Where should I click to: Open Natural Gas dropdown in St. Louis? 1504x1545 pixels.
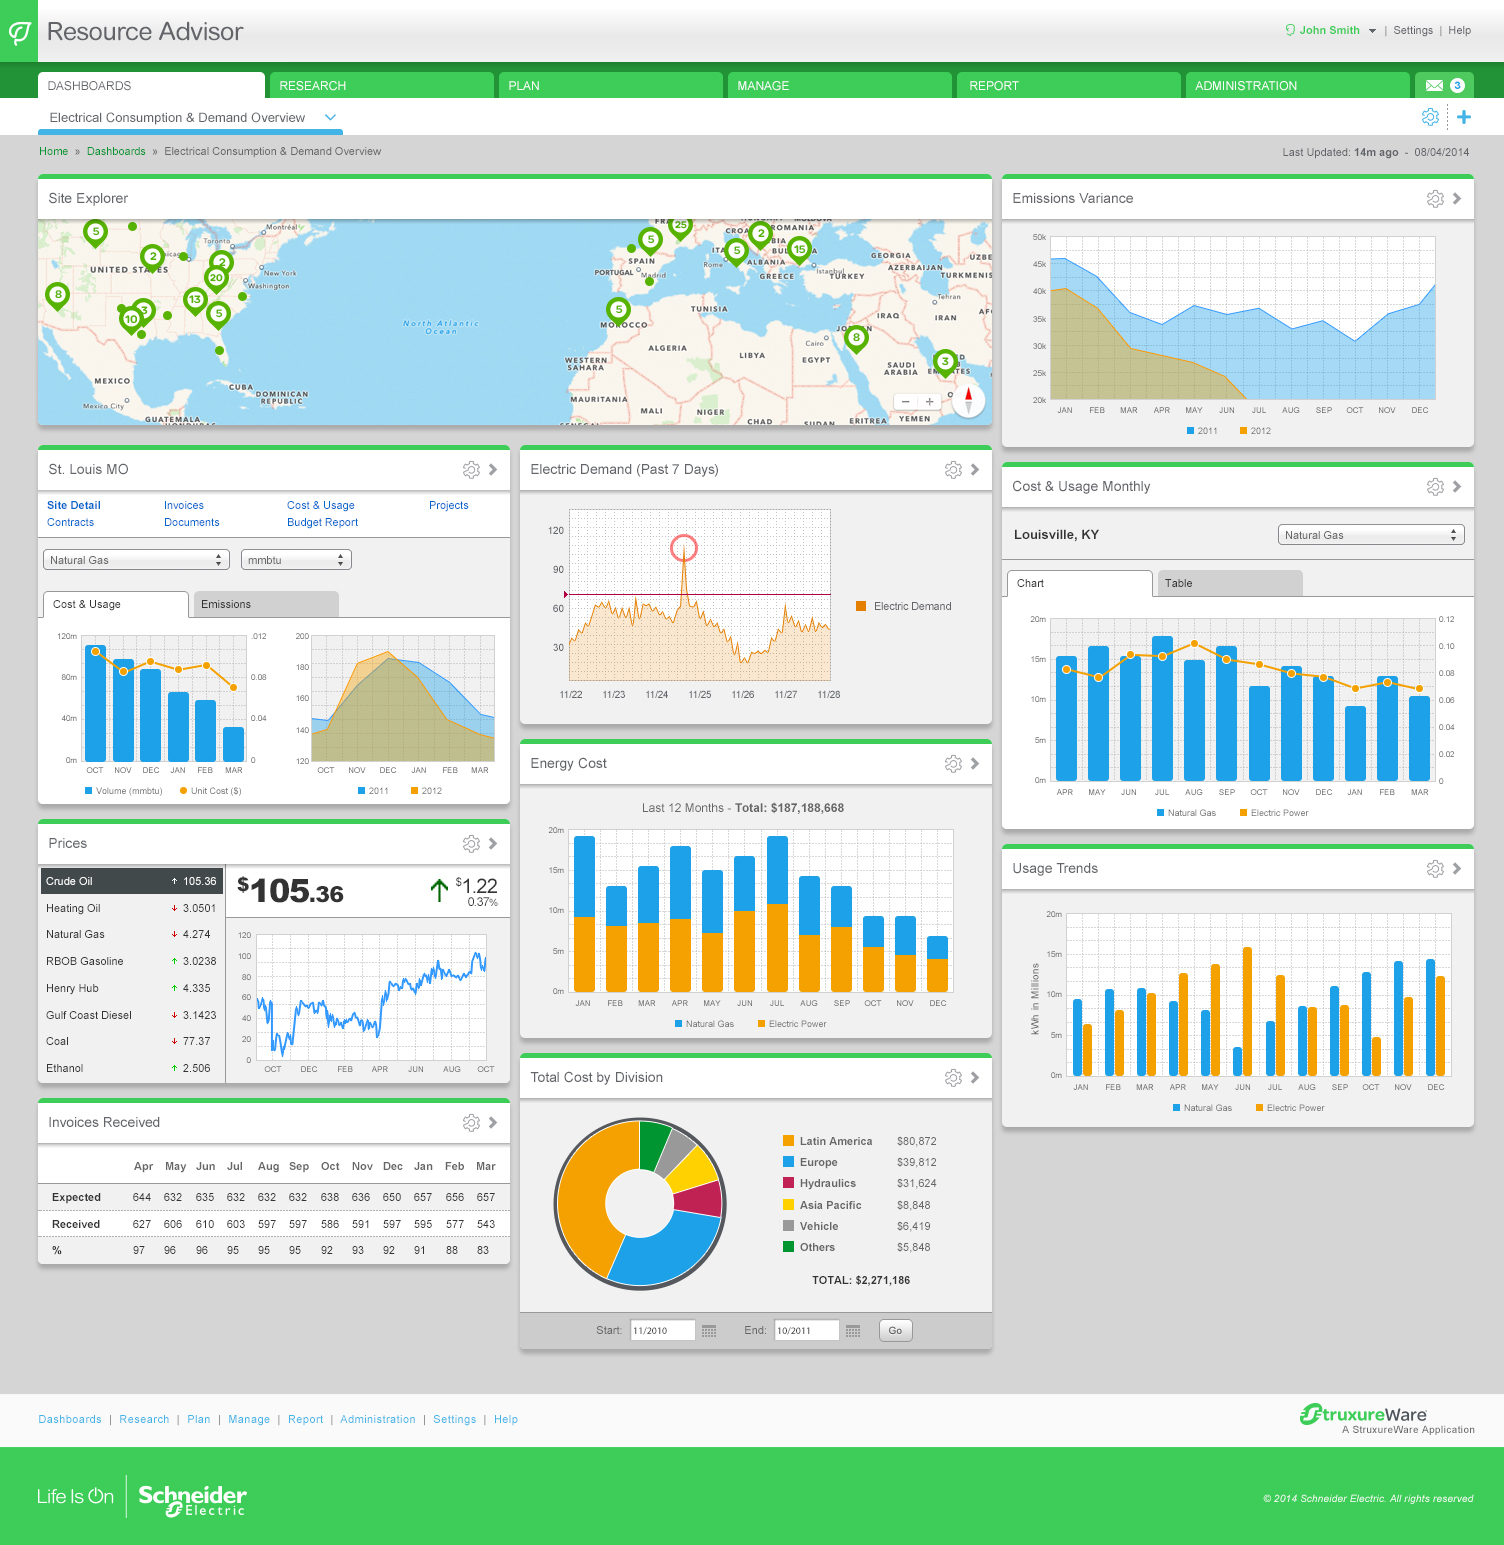136,560
